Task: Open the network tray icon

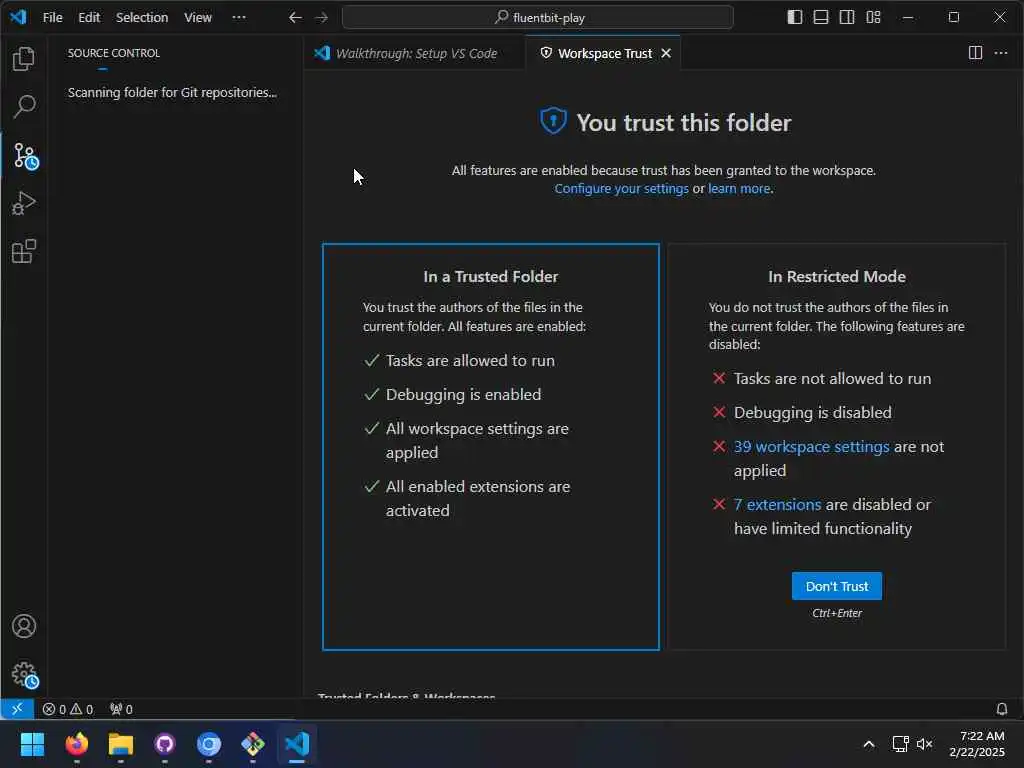Action: tap(901, 744)
